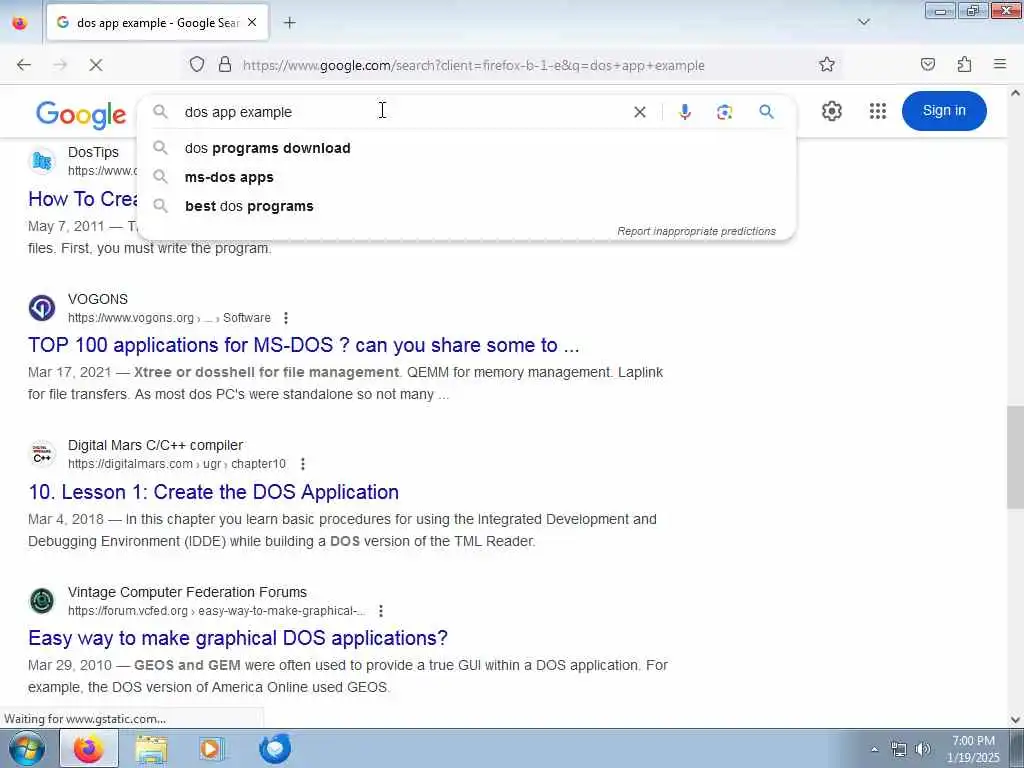1024x768 pixels.
Task: Click the site security padlock icon
Action: coord(225,65)
